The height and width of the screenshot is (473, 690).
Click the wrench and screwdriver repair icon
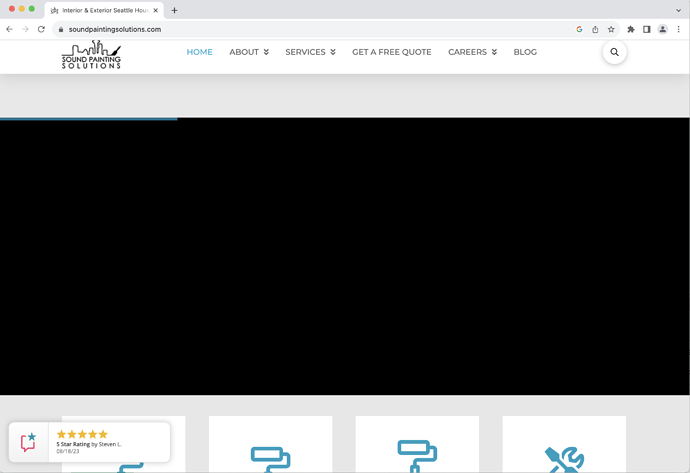[564, 460]
